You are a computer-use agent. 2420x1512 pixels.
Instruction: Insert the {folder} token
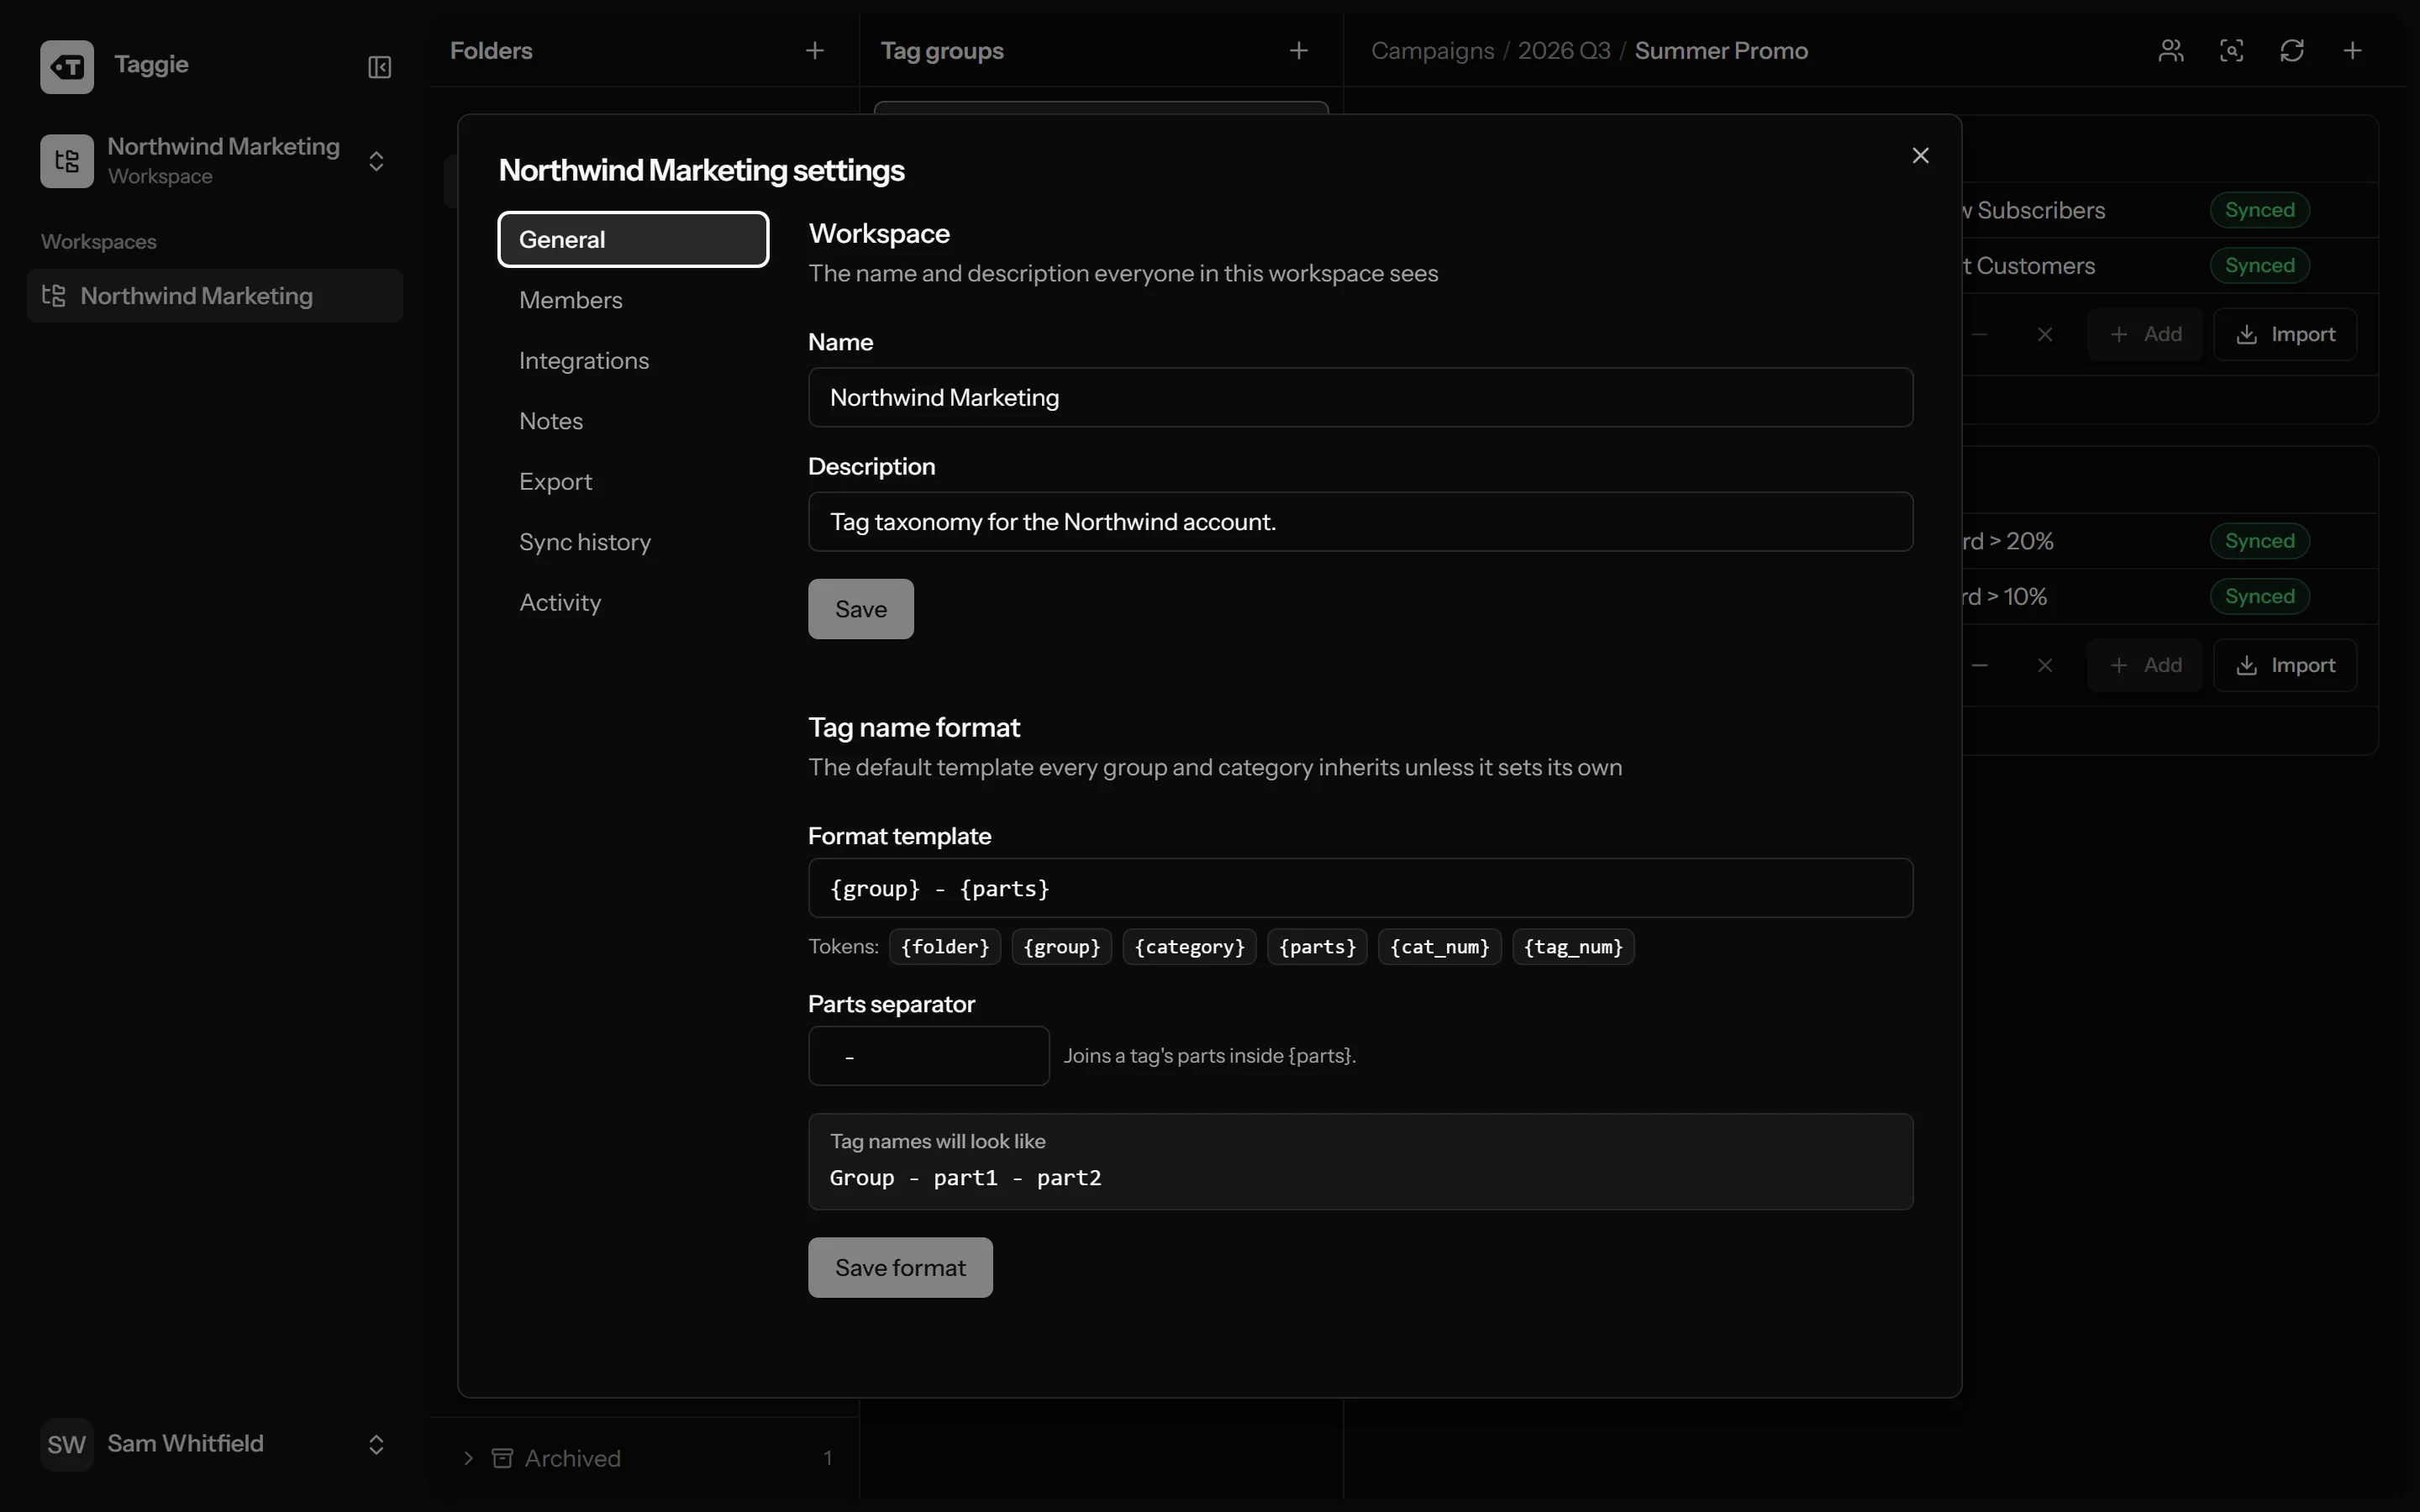(944, 947)
